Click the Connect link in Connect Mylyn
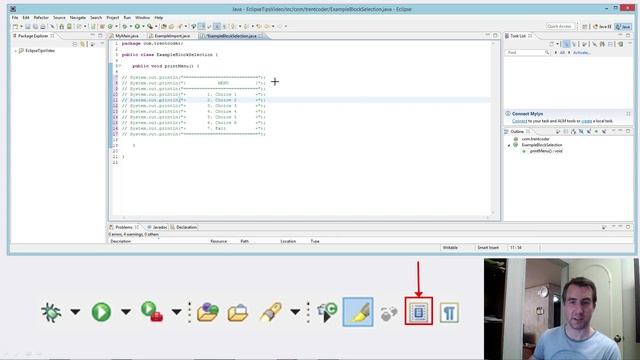The image size is (640, 360). coord(520,121)
